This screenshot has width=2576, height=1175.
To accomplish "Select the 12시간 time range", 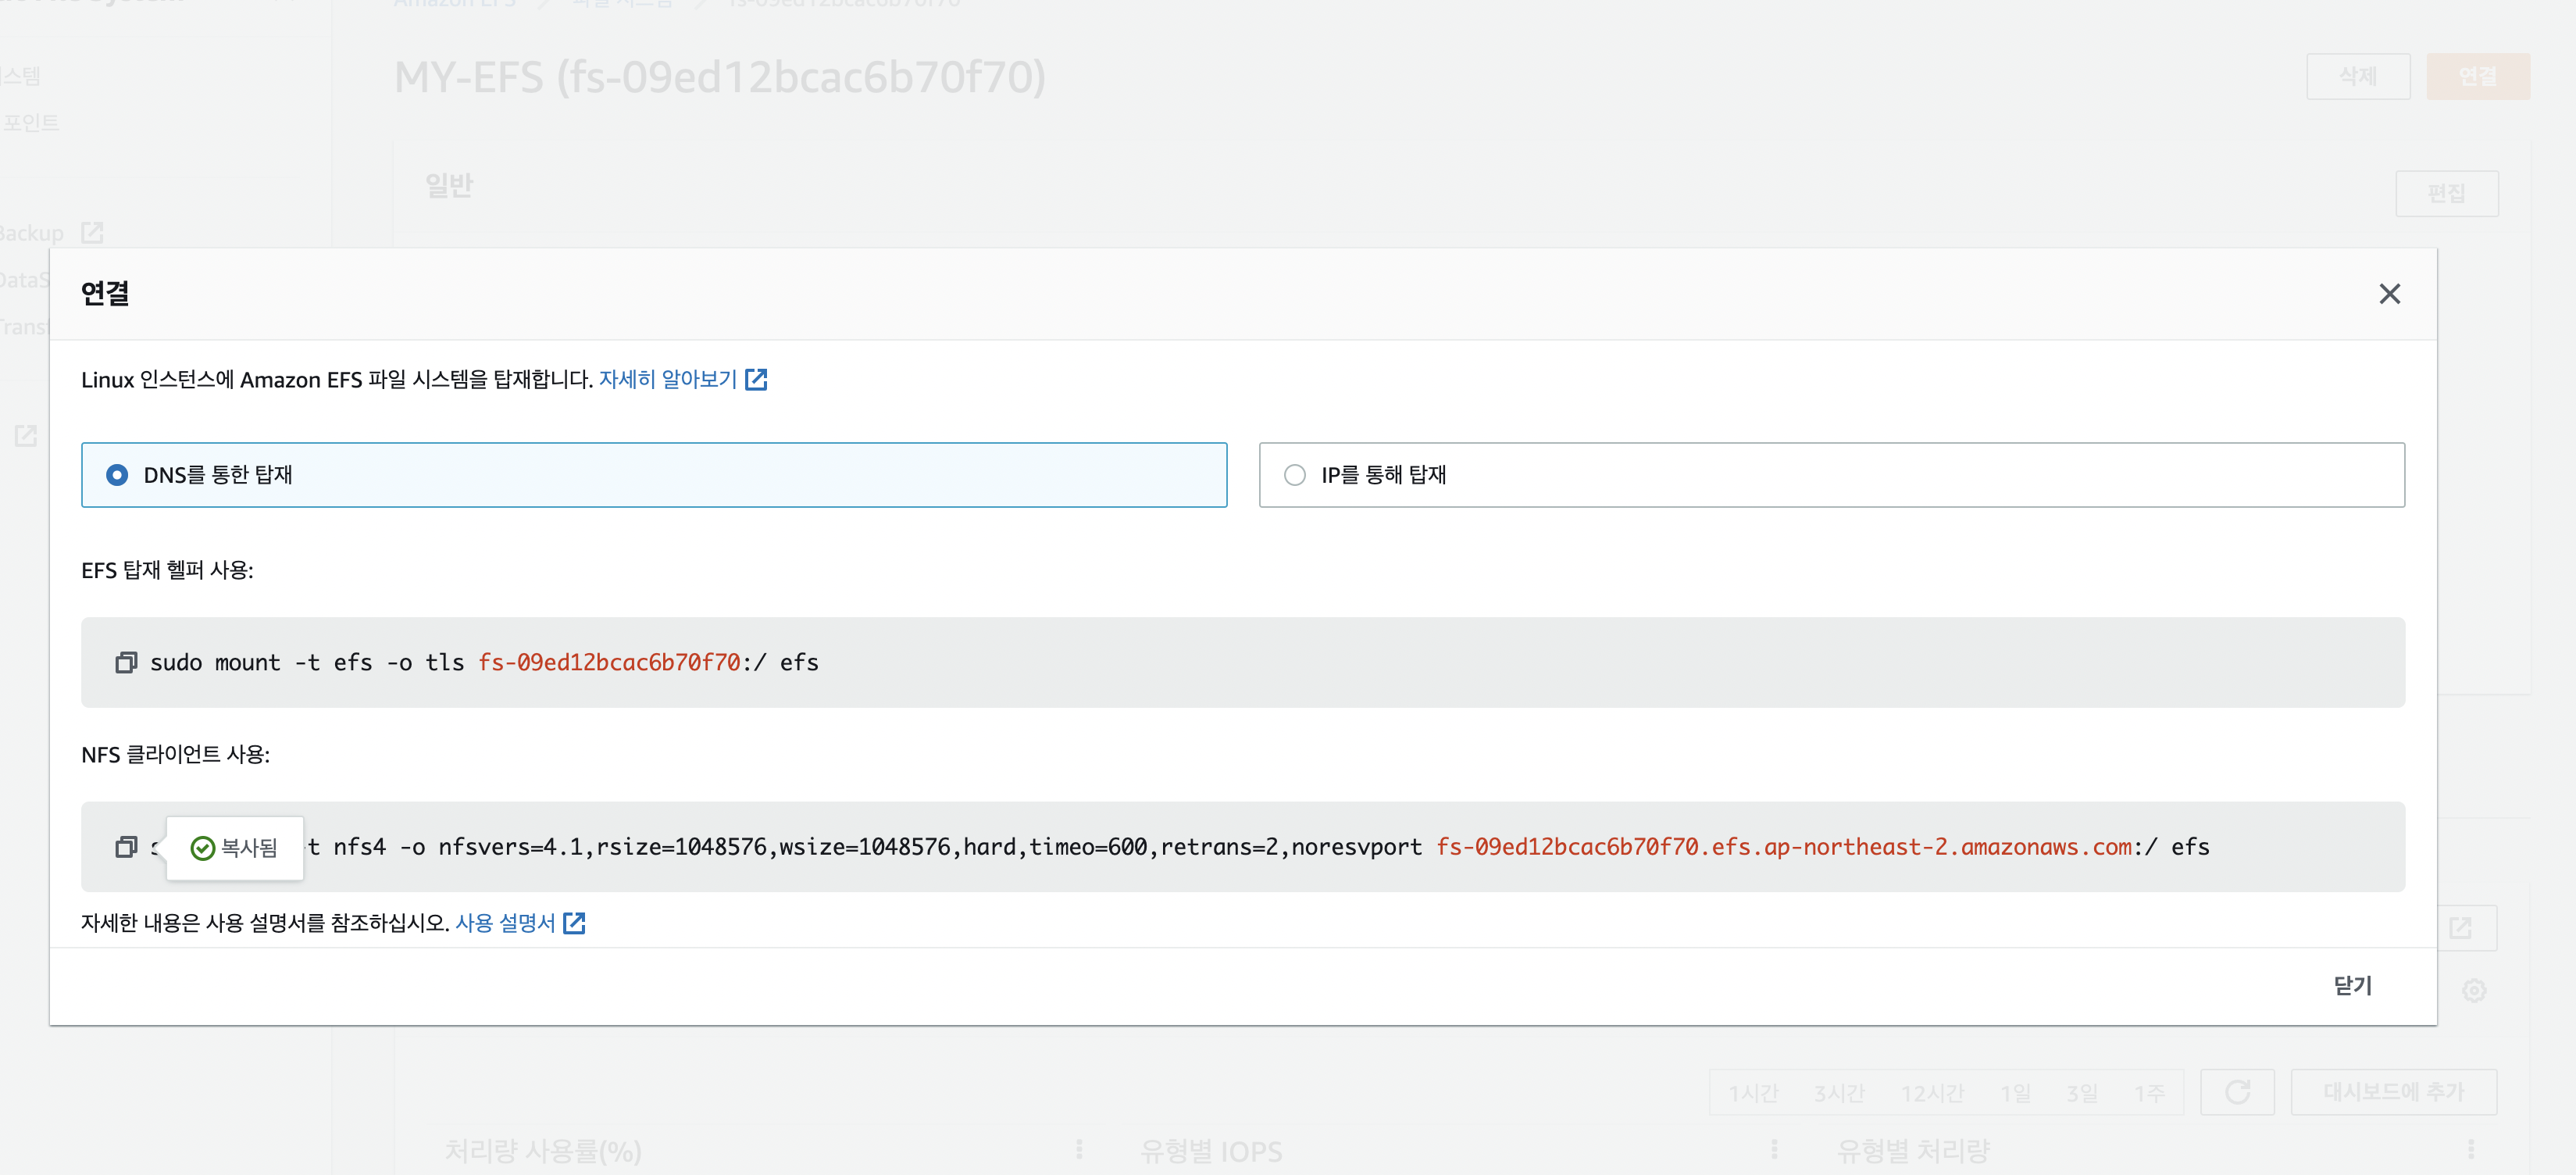I will 1932,1093.
